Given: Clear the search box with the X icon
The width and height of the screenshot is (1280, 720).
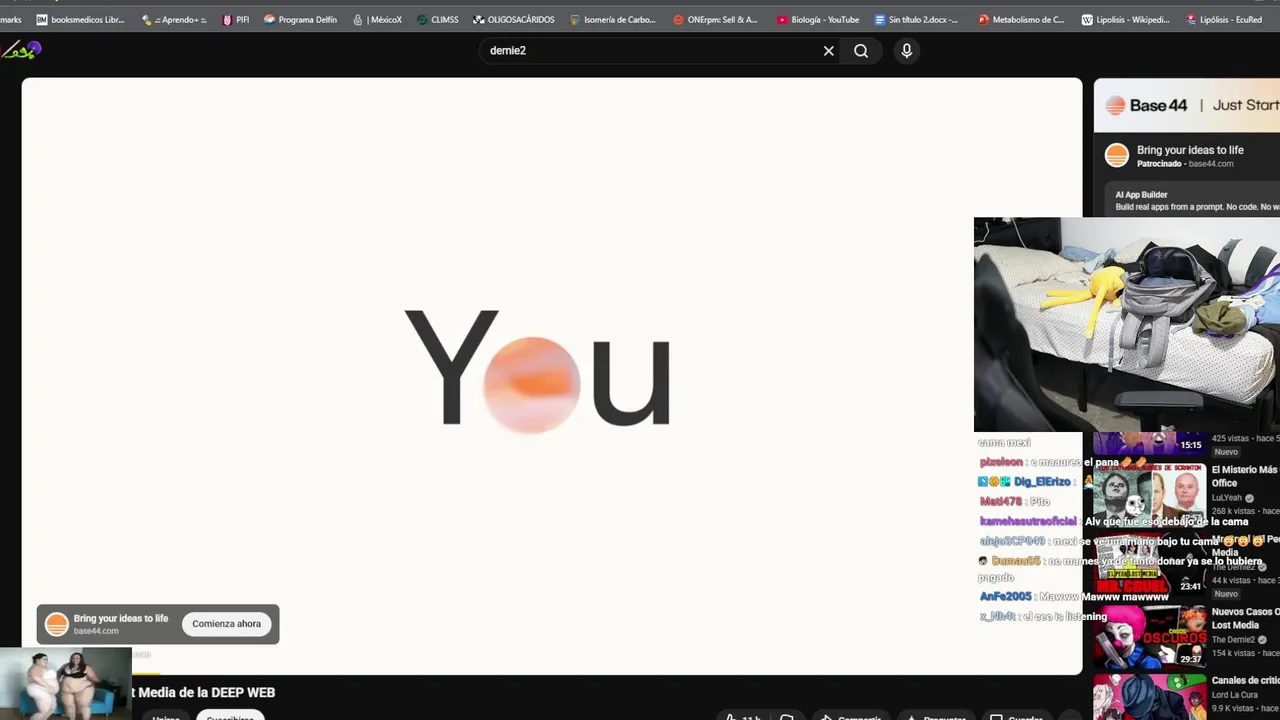Looking at the screenshot, I should [x=829, y=51].
